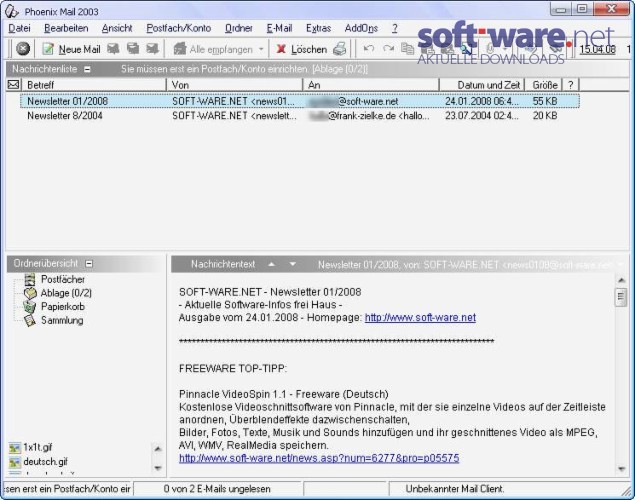
Task: Open the Ansicht menu
Action: point(117,28)
